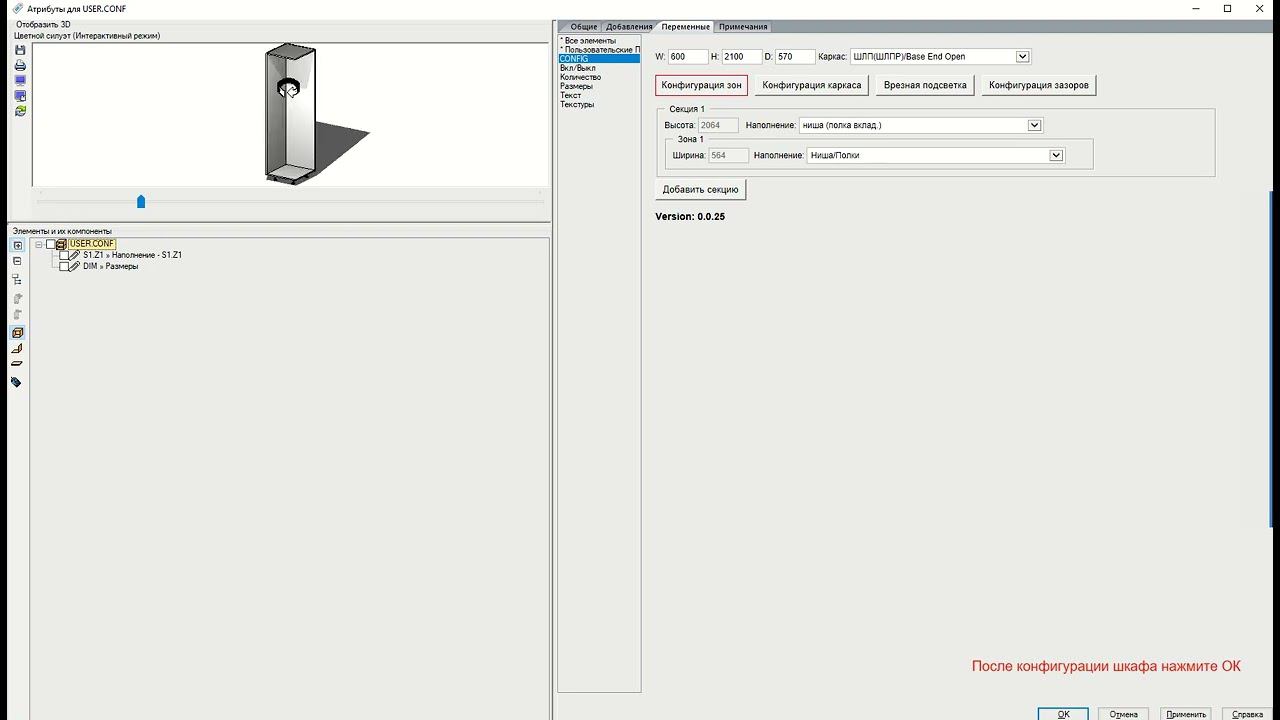
Task: Select 'DIM » Размеры' tree row
Action: [x=110, y=266]
